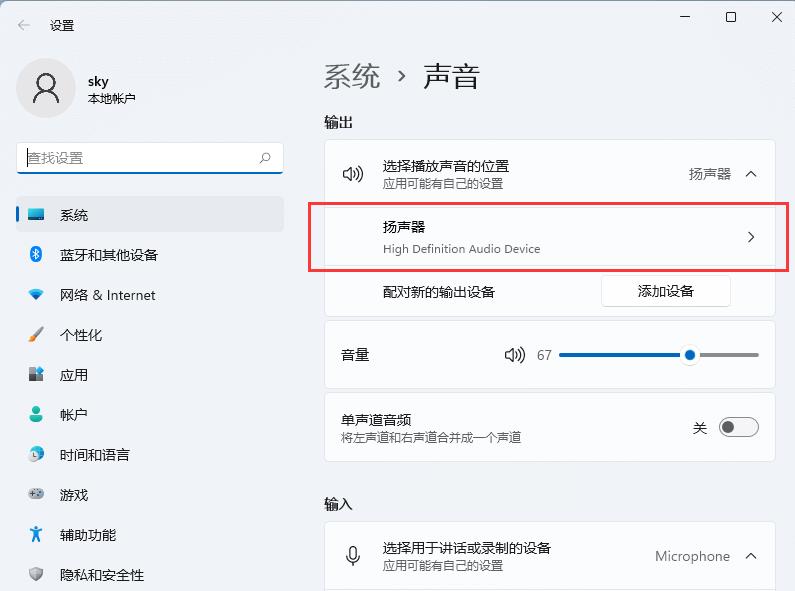795x591 pixels.
Task: Open the speaker device properties chevron
Action: 751,238
